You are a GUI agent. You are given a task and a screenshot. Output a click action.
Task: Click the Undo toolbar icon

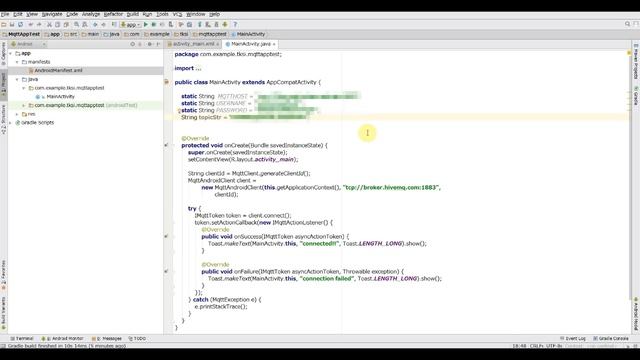(31, 24)
